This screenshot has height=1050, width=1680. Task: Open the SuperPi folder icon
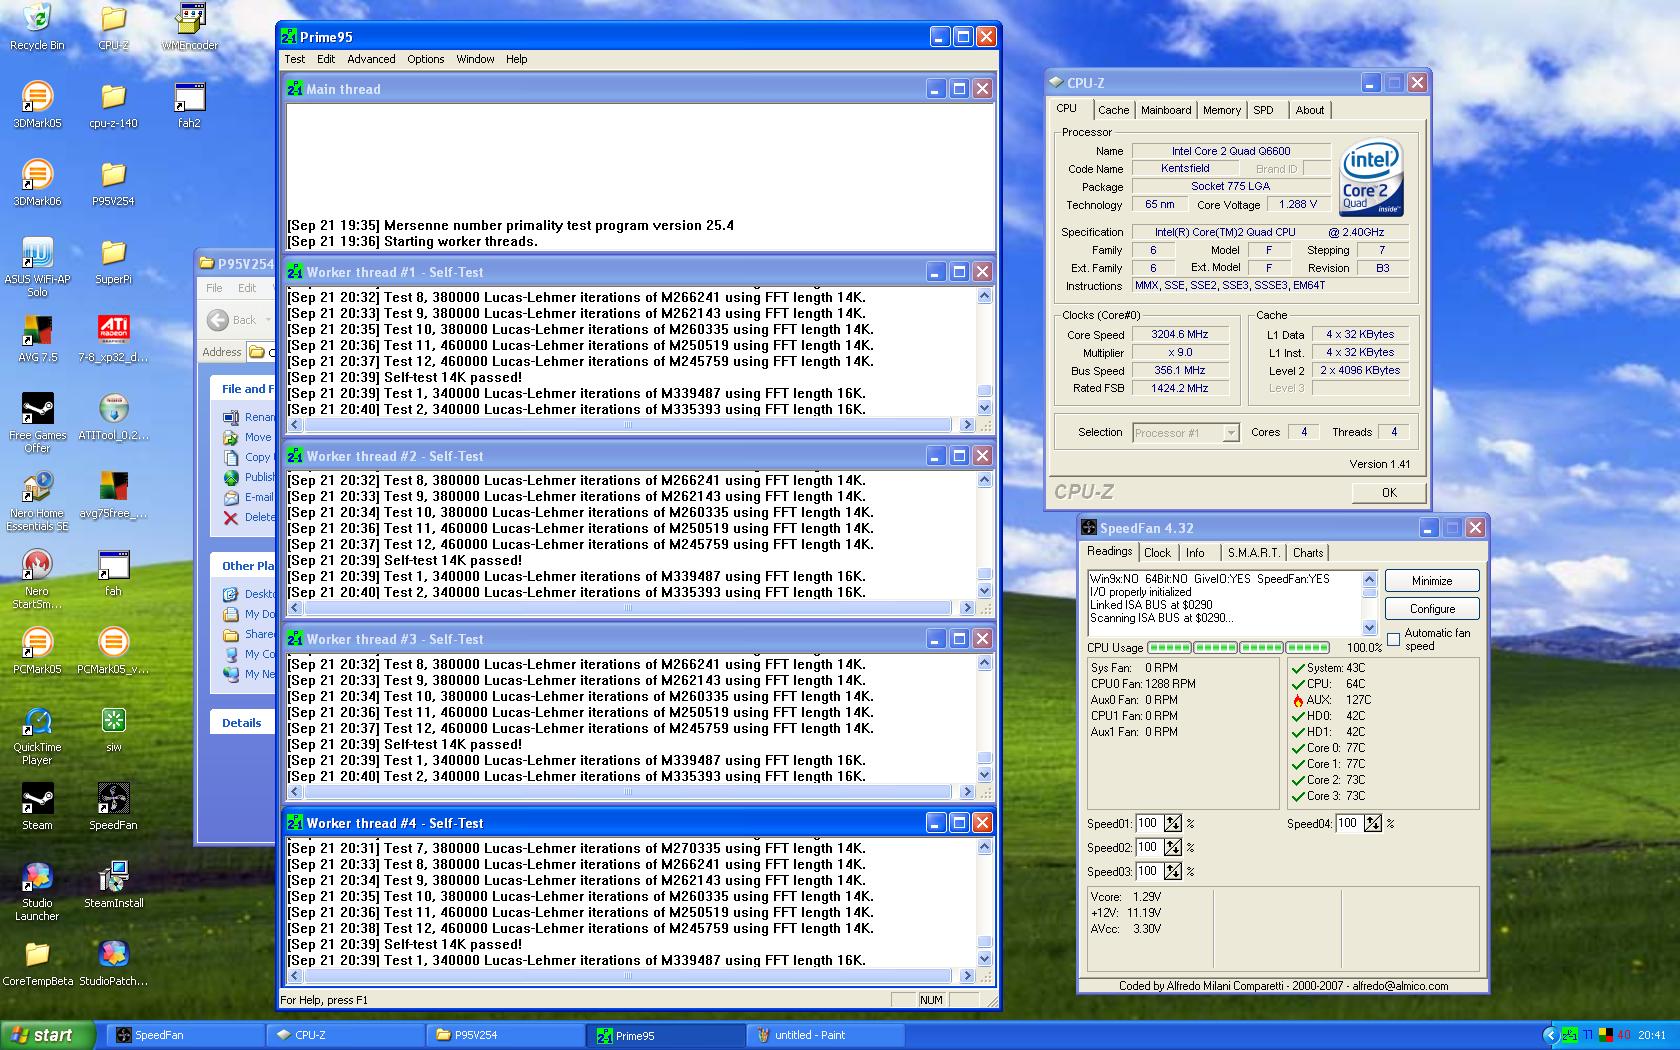113,254
